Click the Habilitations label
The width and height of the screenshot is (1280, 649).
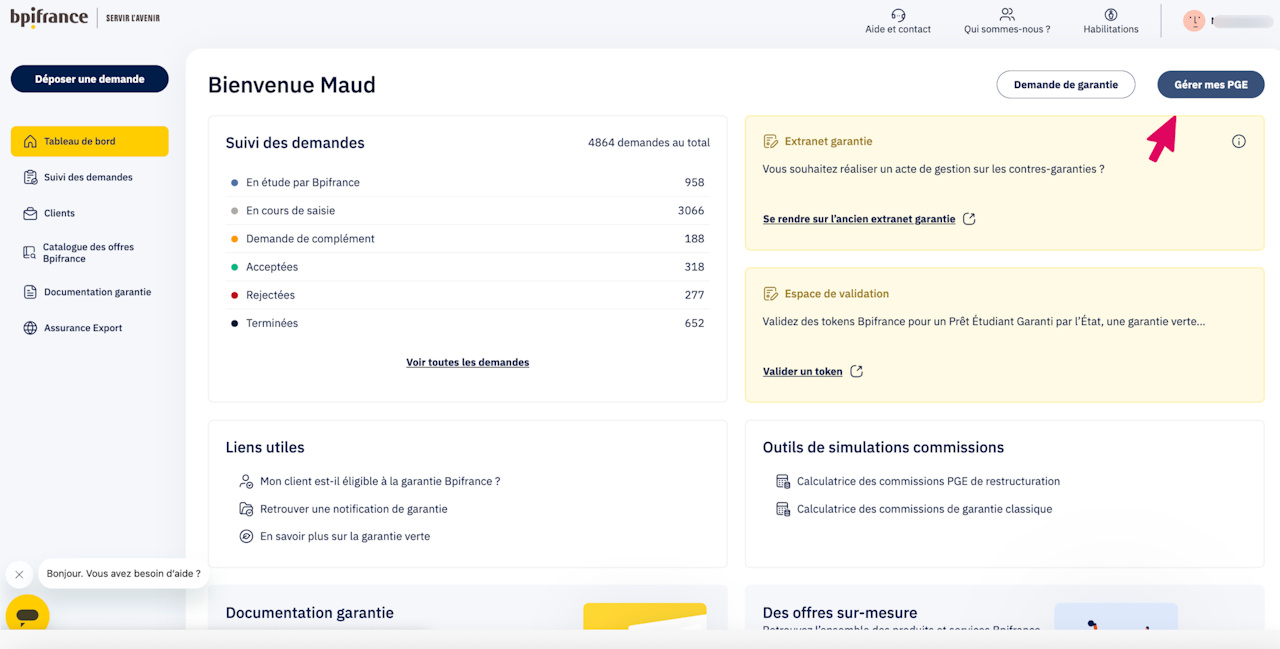coord(1111,29)
